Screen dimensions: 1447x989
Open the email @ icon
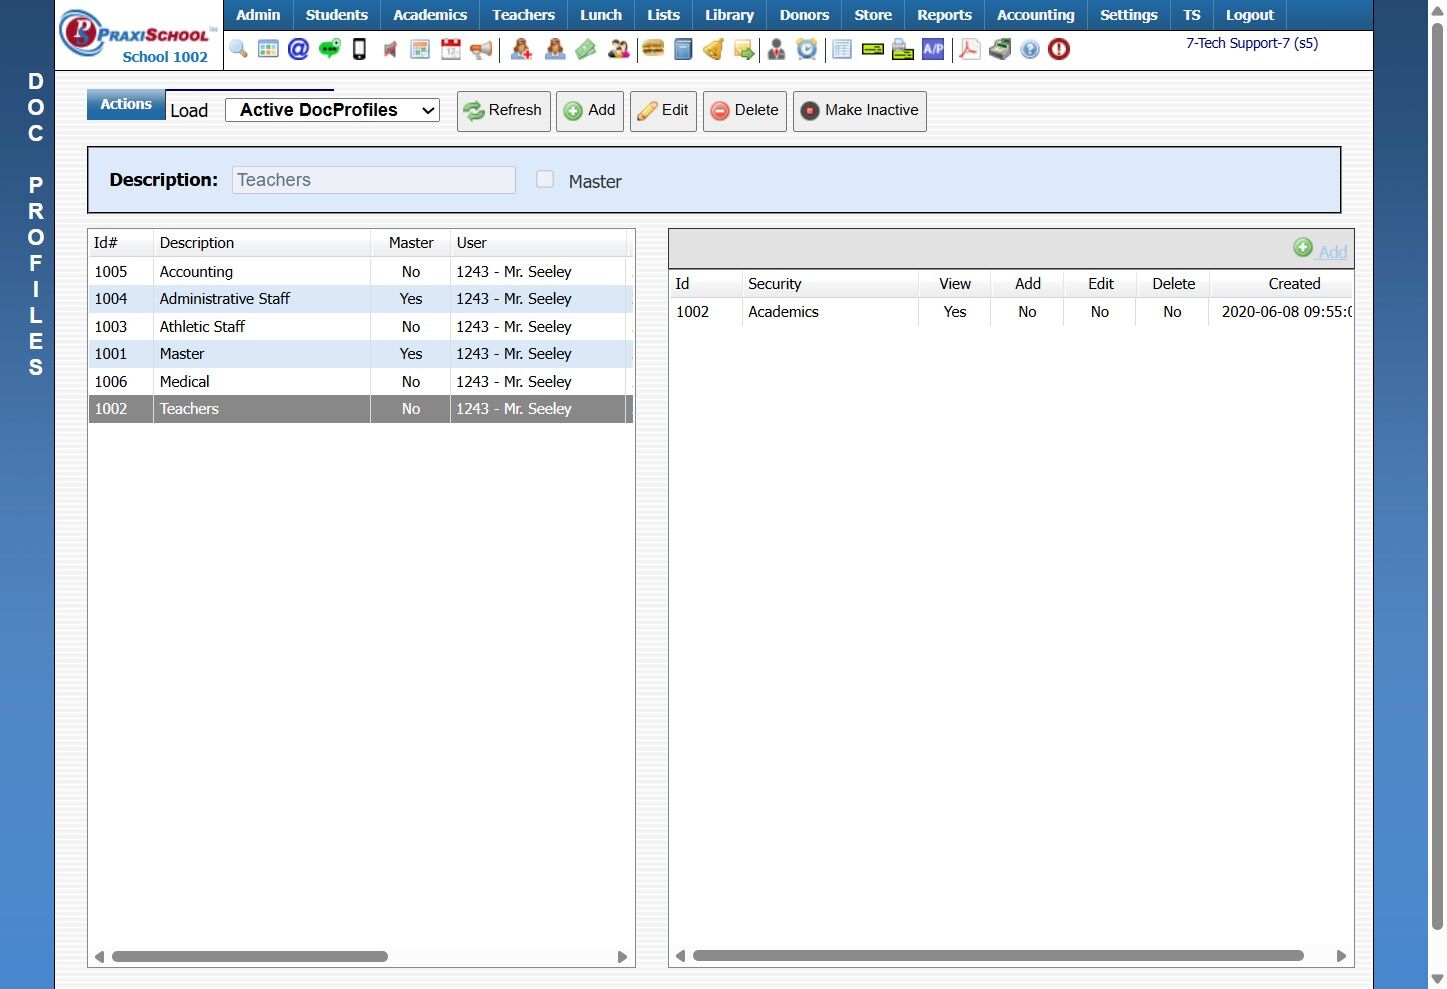pos(298,49)
